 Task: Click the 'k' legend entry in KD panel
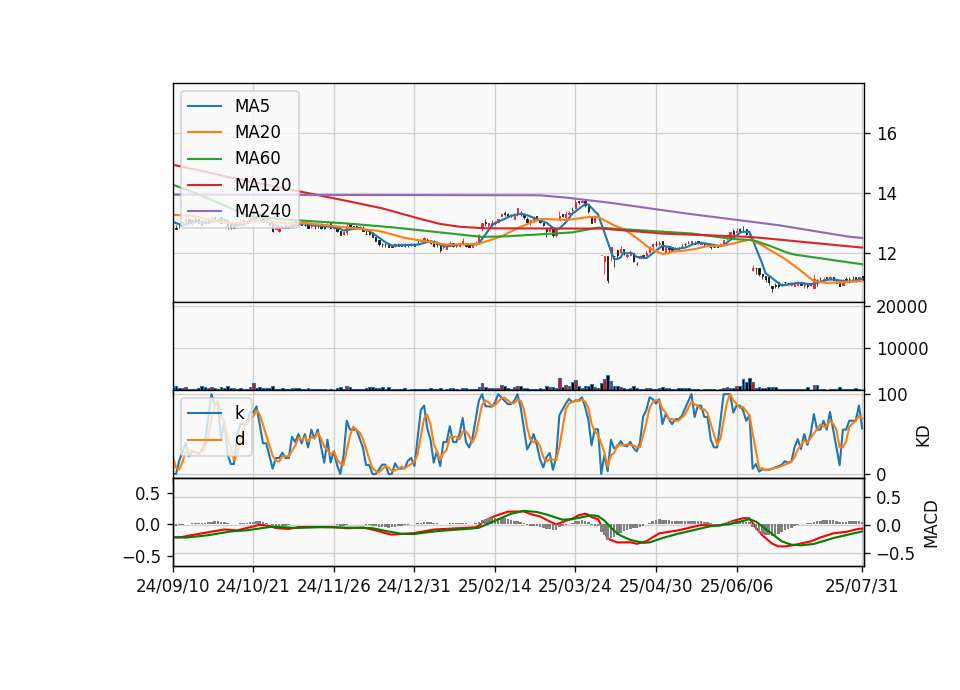(x=240, y=413)
